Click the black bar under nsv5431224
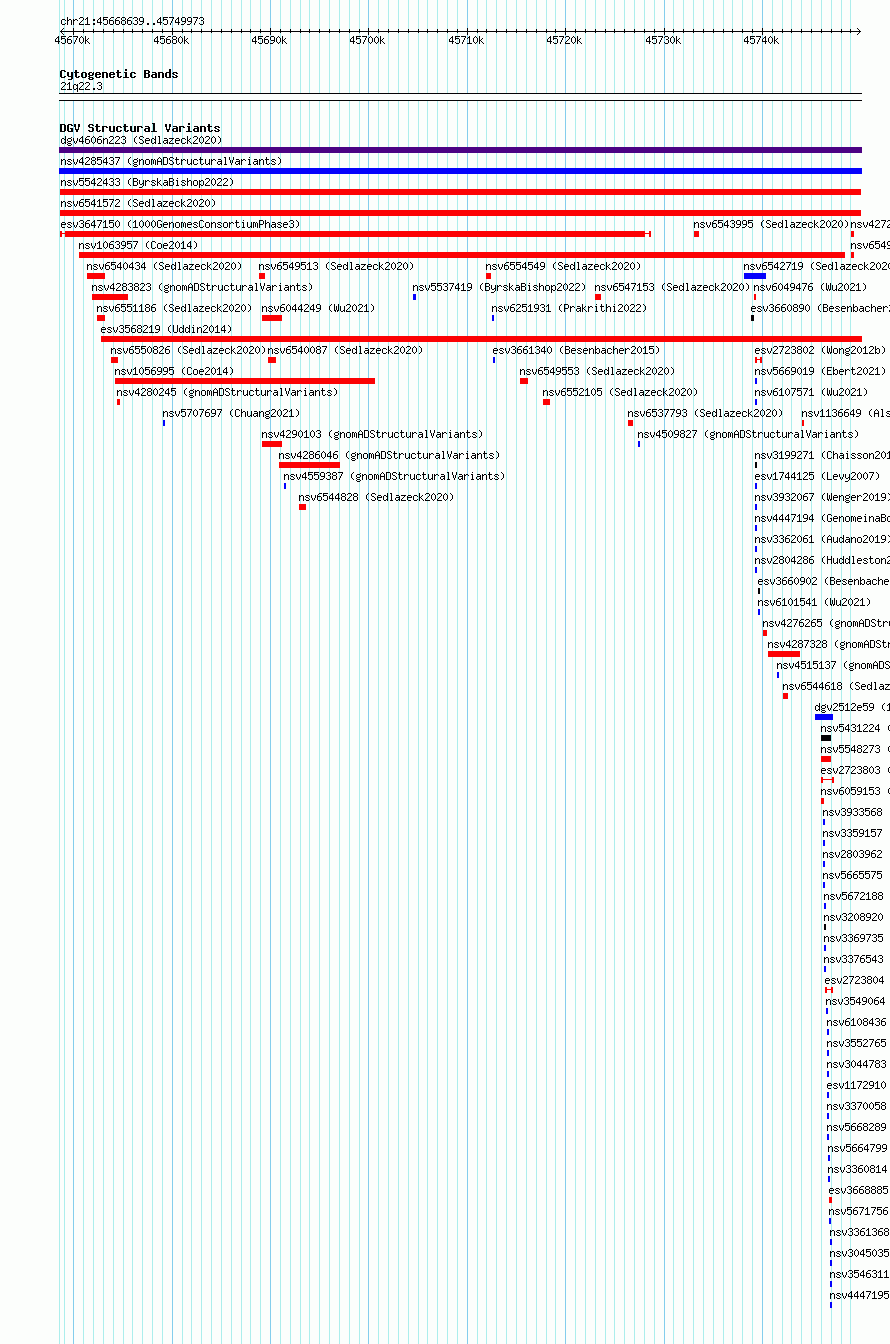890x1344 pixels. 826,738
